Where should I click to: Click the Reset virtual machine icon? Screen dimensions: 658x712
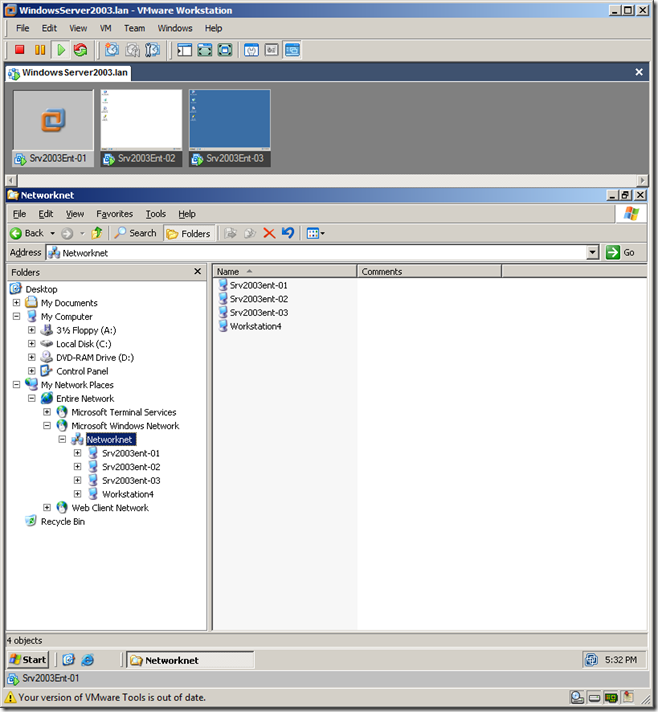81,49
